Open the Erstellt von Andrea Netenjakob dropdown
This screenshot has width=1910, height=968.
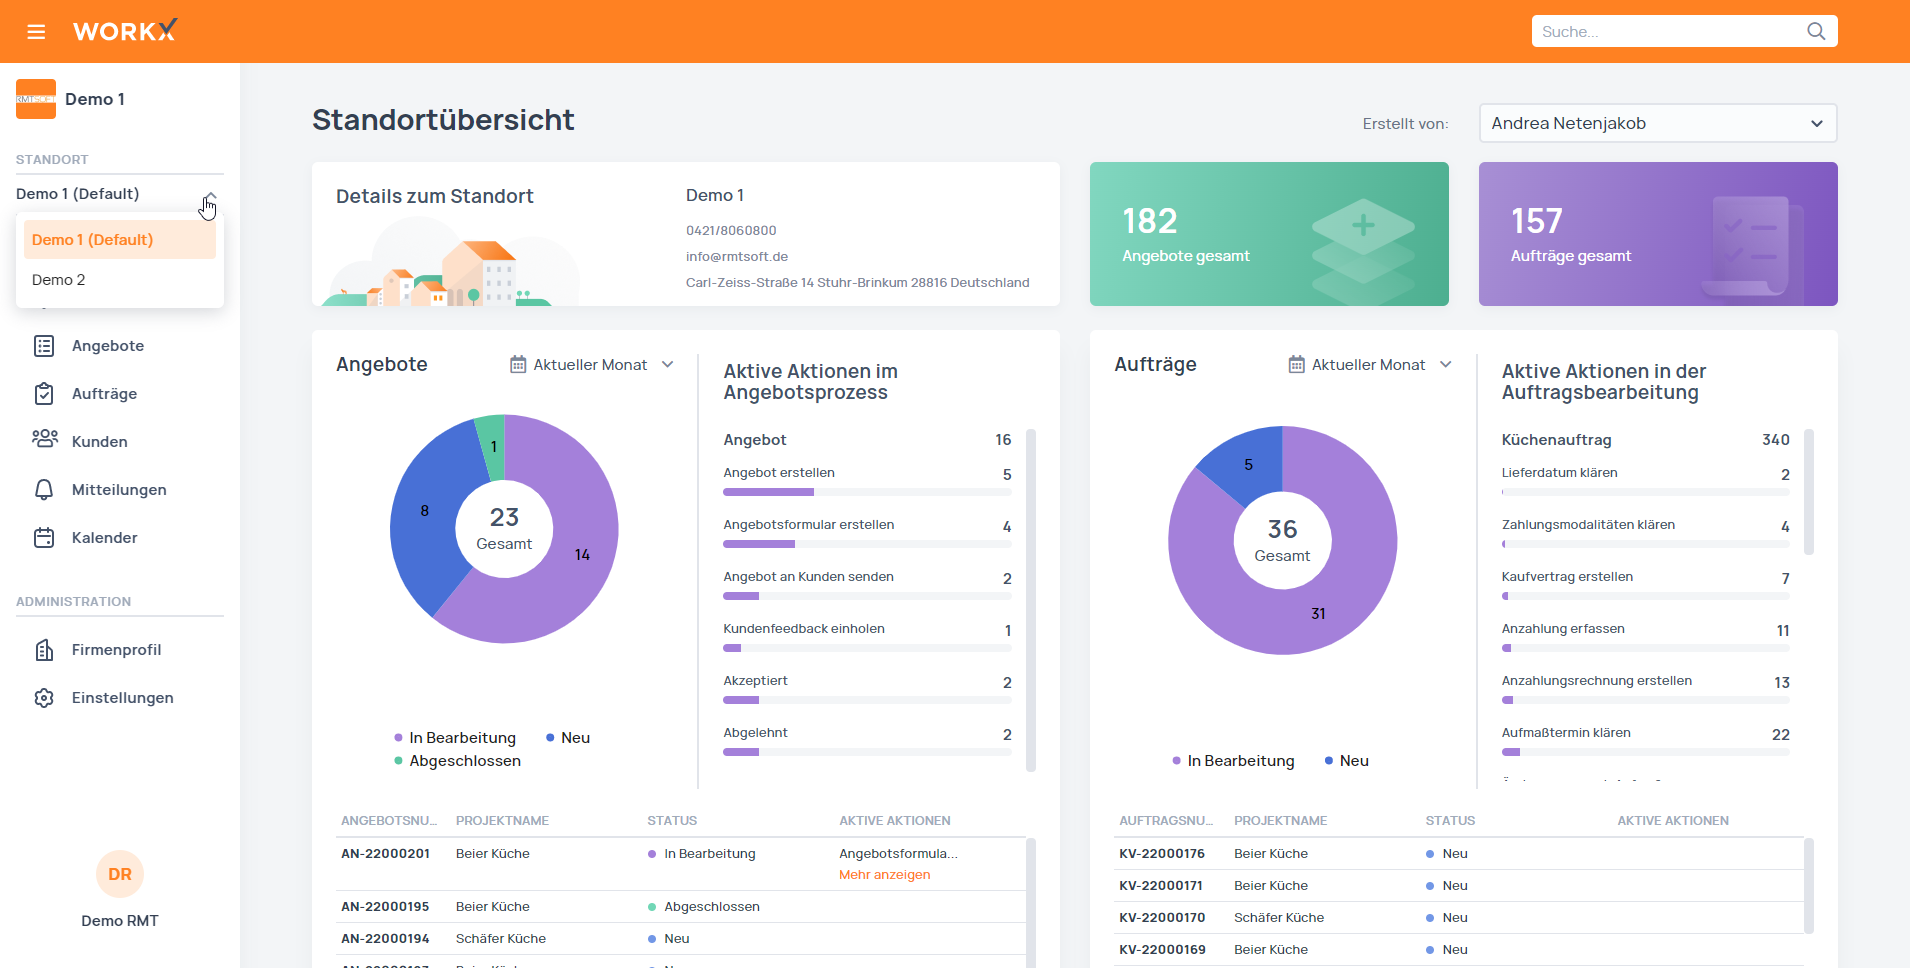pyautogui.click(x=1657, y=123)
